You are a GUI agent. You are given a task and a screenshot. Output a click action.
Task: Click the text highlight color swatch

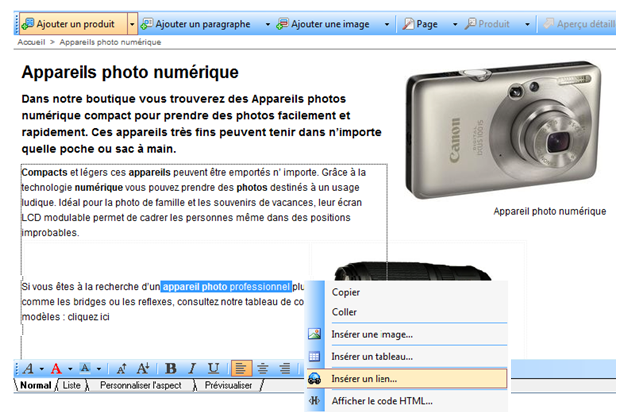[84, 369]
